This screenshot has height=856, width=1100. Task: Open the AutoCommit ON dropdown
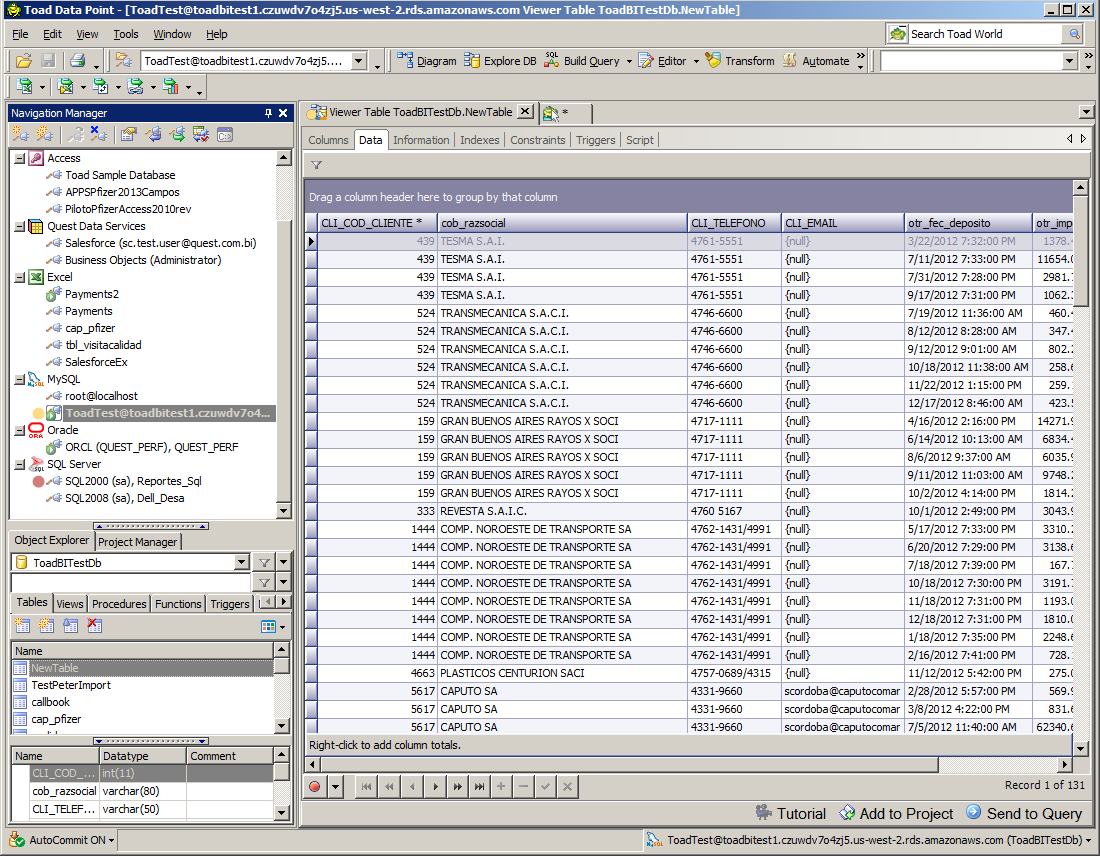pyautogui.click(x=112, y=840)
